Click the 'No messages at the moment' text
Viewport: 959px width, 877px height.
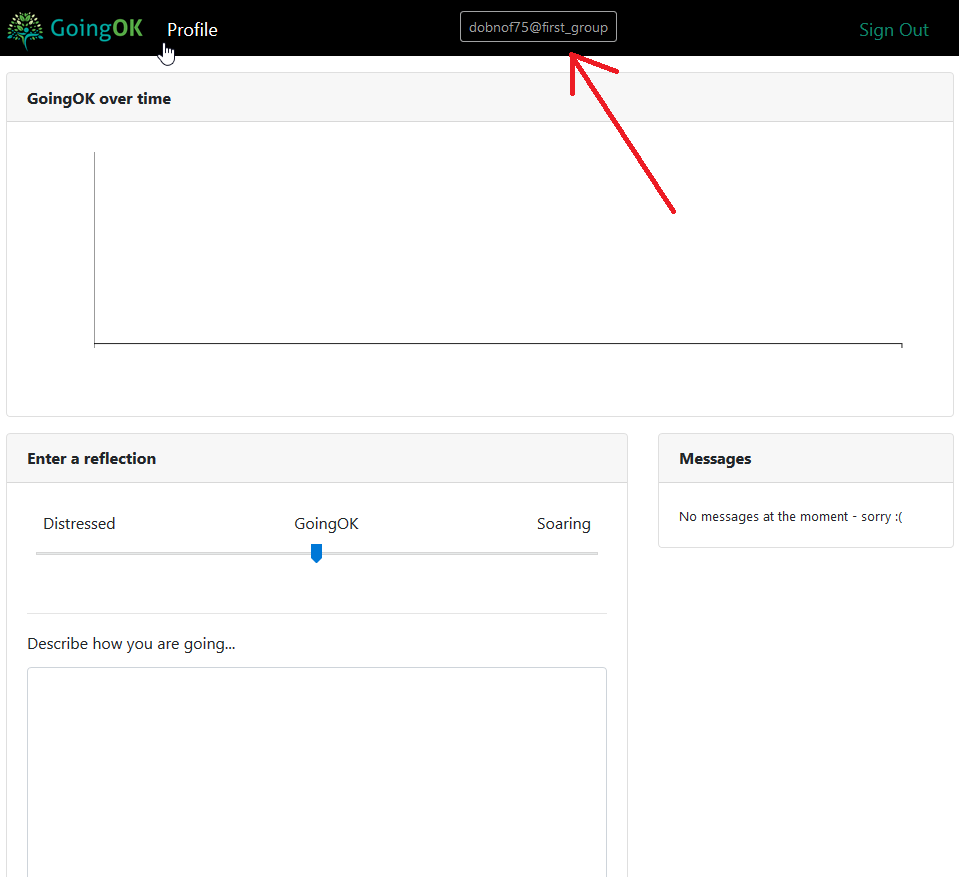(x=790, y=517)
